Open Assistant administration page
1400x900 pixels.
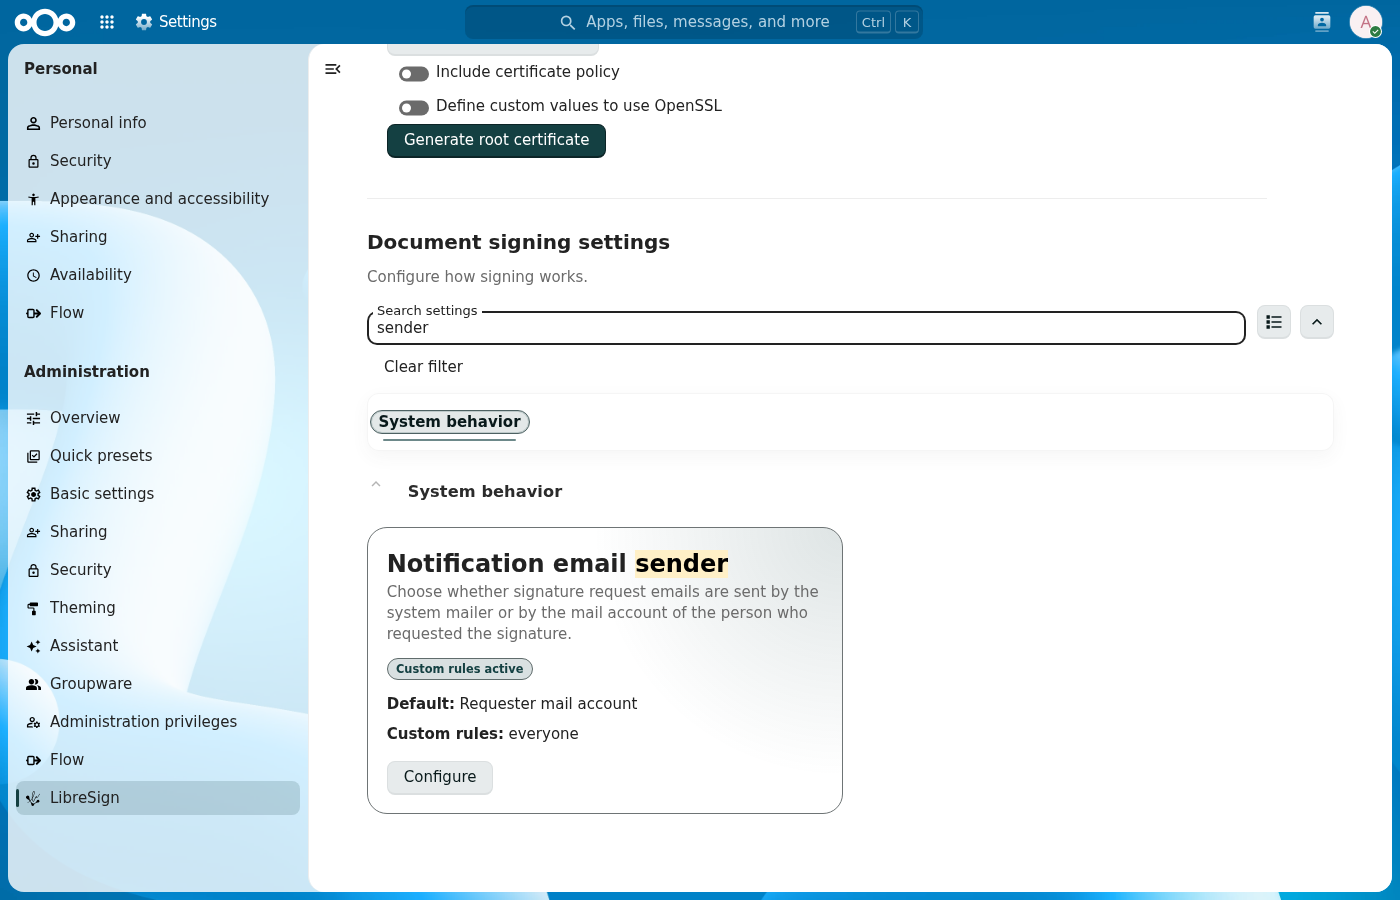pos(158,646)
